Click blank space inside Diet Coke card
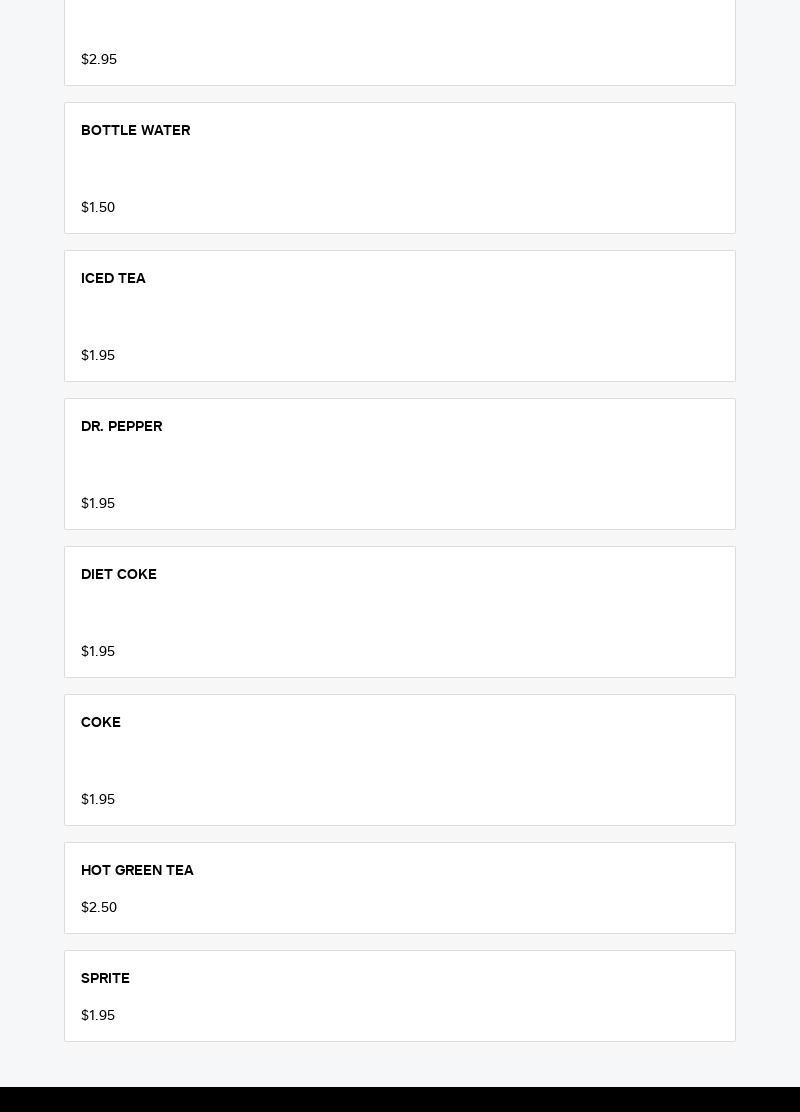The height and width of the screenshot is (1112, 800). coord(450,612)
